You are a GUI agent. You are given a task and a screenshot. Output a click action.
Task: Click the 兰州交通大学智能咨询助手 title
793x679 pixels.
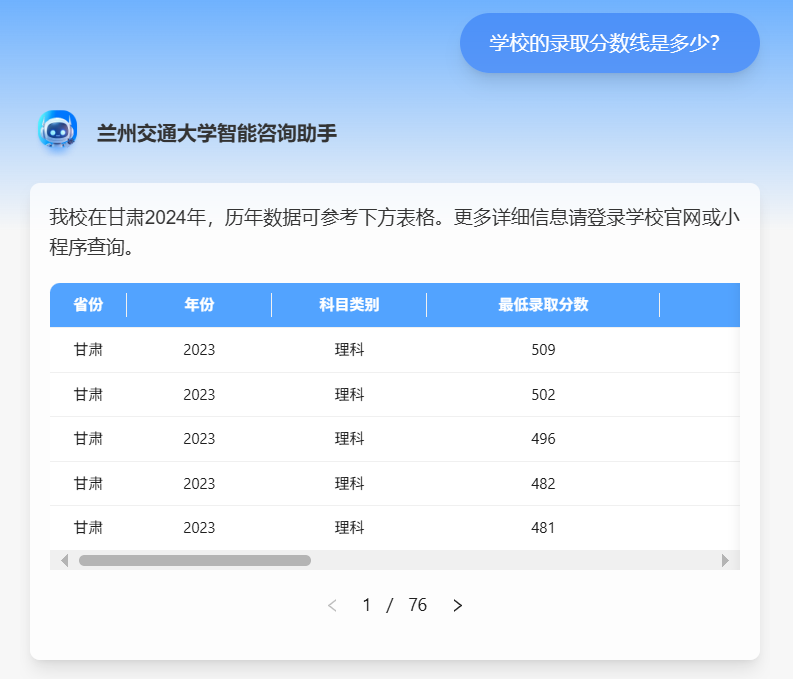point(217,133)
